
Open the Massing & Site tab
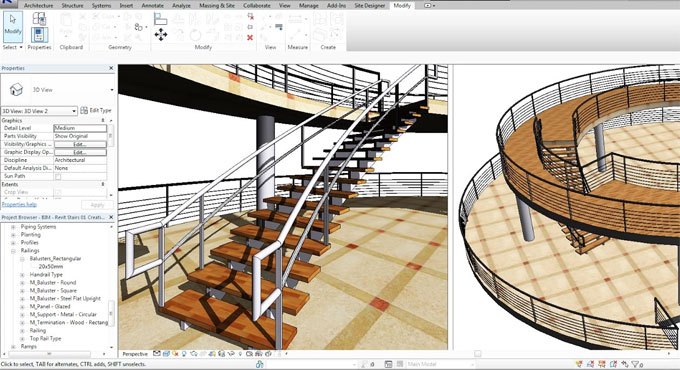pyautogui.click(x=217, y=6)
